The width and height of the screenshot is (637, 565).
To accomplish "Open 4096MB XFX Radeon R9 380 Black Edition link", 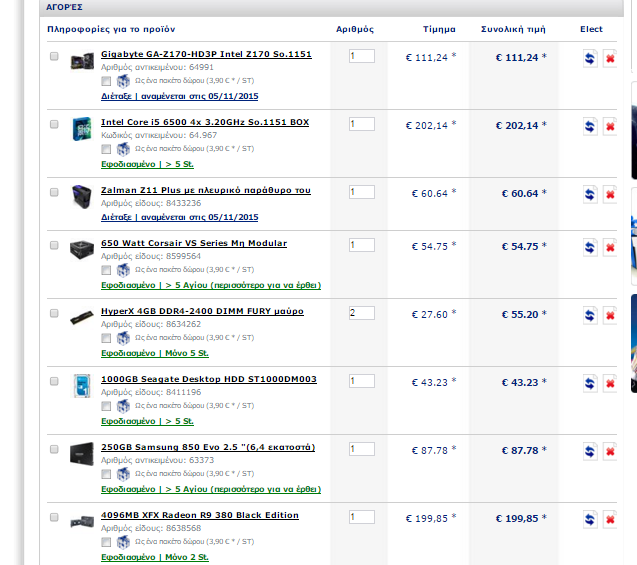I will tap(200, 515).
